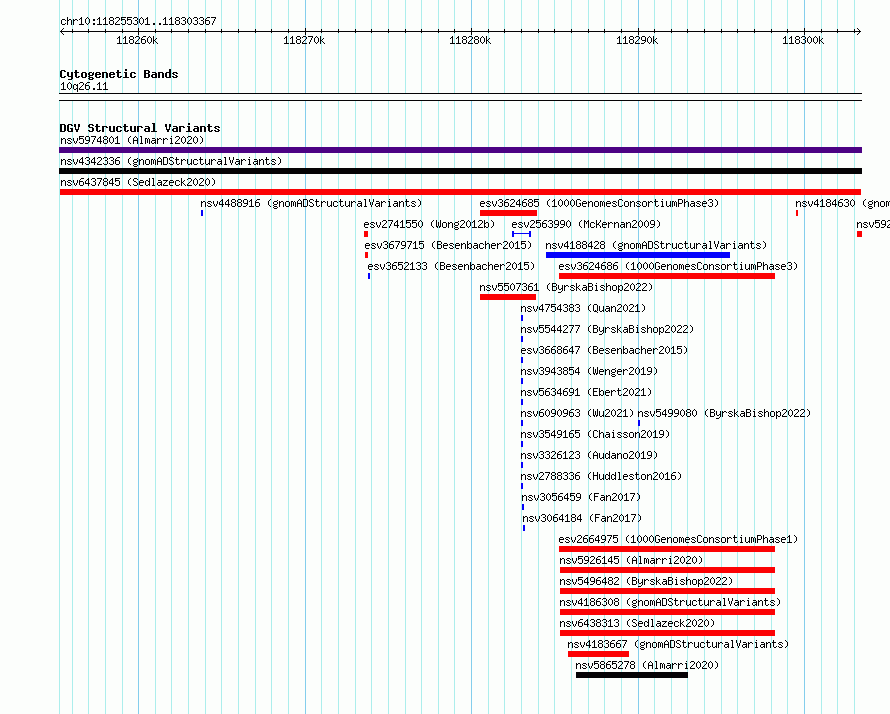Screen dimensions: 890x714
Task: Open esv3652133 (Besenbacher2015) label
Action: 451,266
